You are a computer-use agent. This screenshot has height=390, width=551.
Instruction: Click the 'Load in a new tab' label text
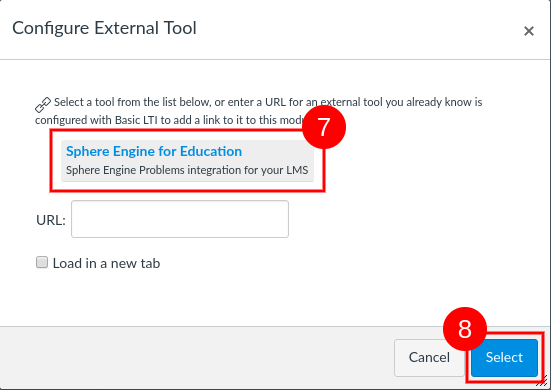[106, 263]
